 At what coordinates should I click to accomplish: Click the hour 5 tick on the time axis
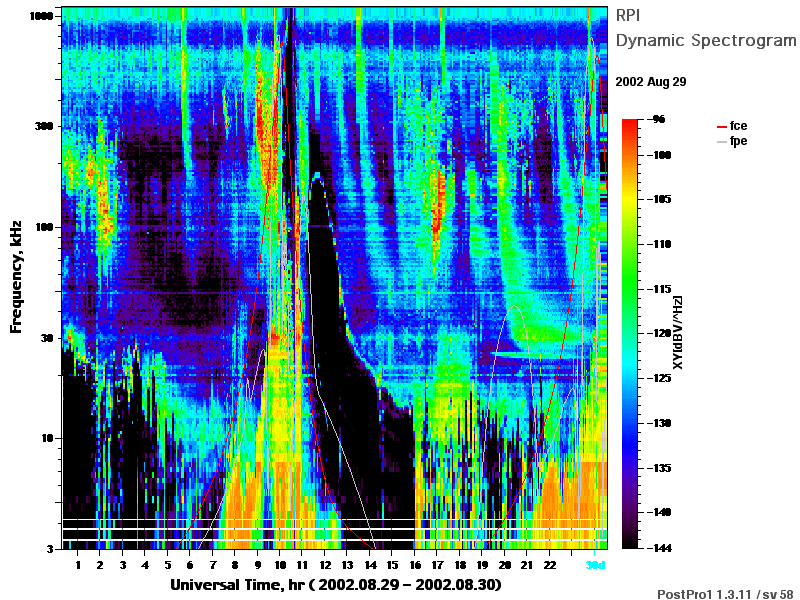point(167,565)
